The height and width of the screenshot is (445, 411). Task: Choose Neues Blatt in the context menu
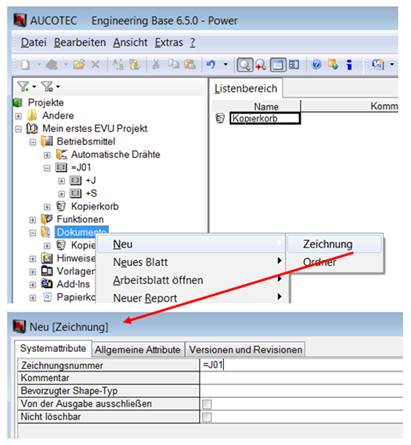click(x=190, y=262)
